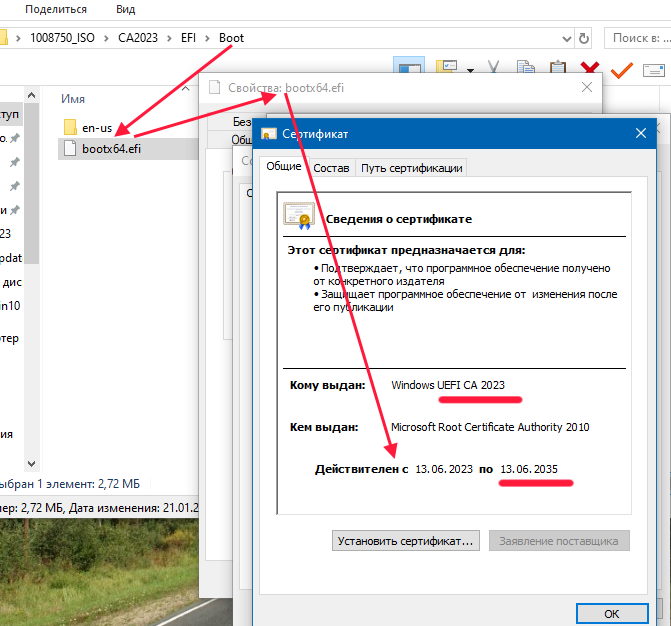The height and width of the screenshot is (626, 671).
Task: Select the bootx64.efi file icon
Action: coord(70,148)
